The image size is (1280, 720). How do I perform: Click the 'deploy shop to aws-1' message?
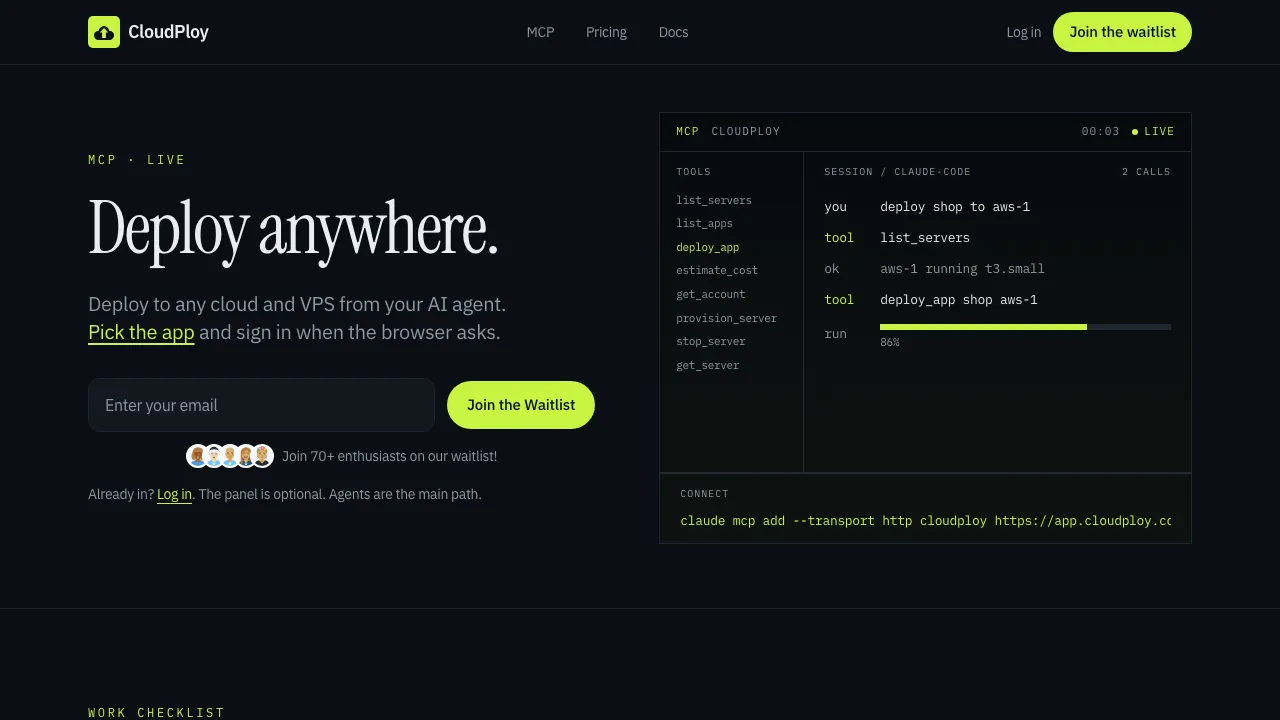[955, 207]
